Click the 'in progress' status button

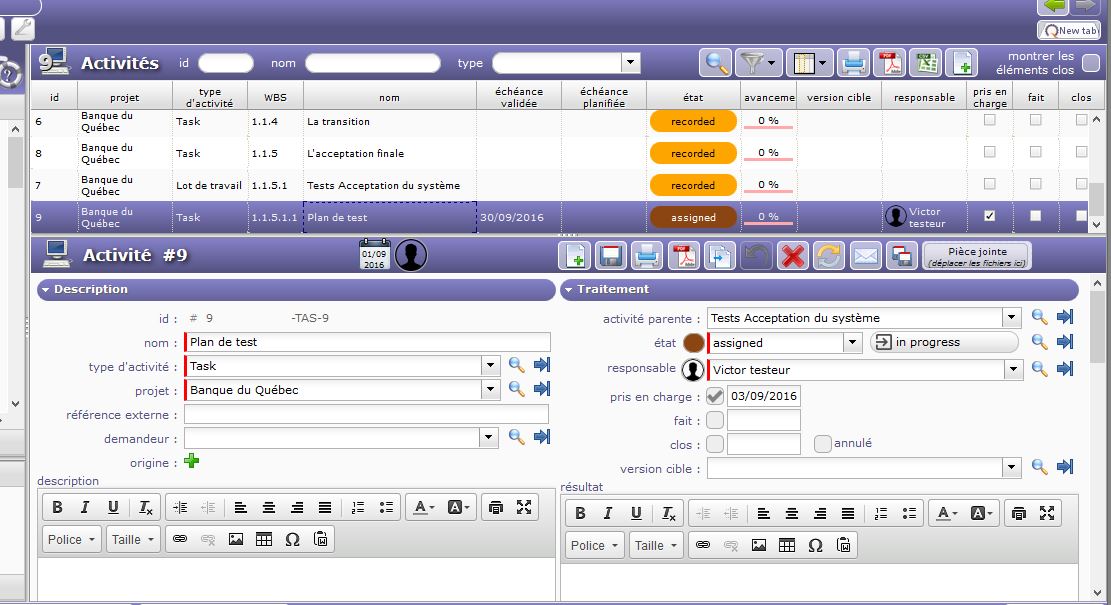944,342
